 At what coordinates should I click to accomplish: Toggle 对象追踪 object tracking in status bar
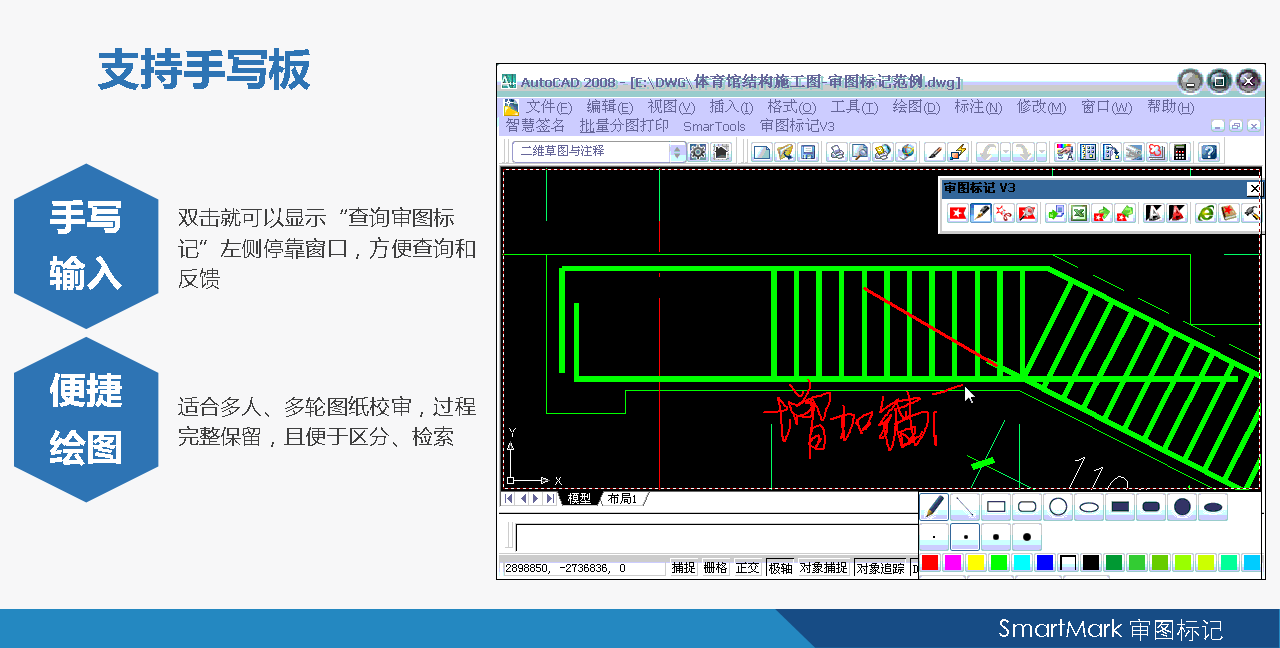[880, 568]
